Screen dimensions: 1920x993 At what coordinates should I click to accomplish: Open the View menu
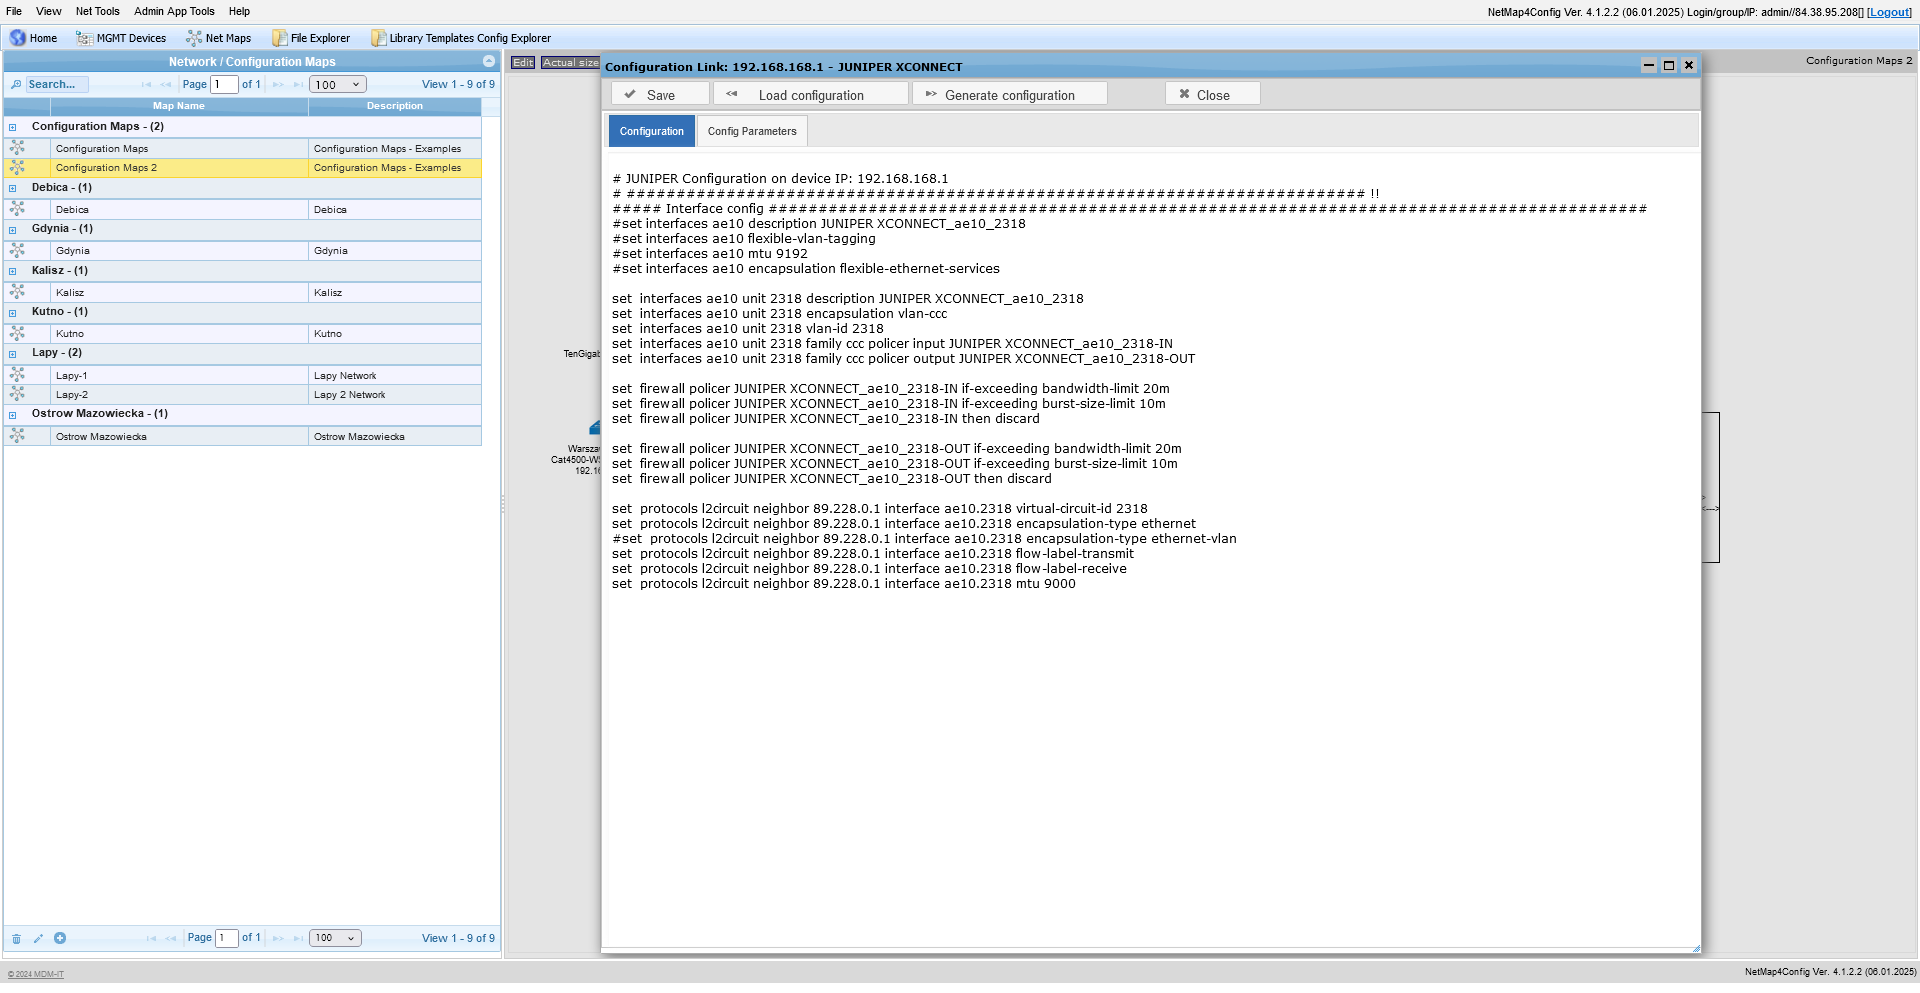[x=49, y=11]
